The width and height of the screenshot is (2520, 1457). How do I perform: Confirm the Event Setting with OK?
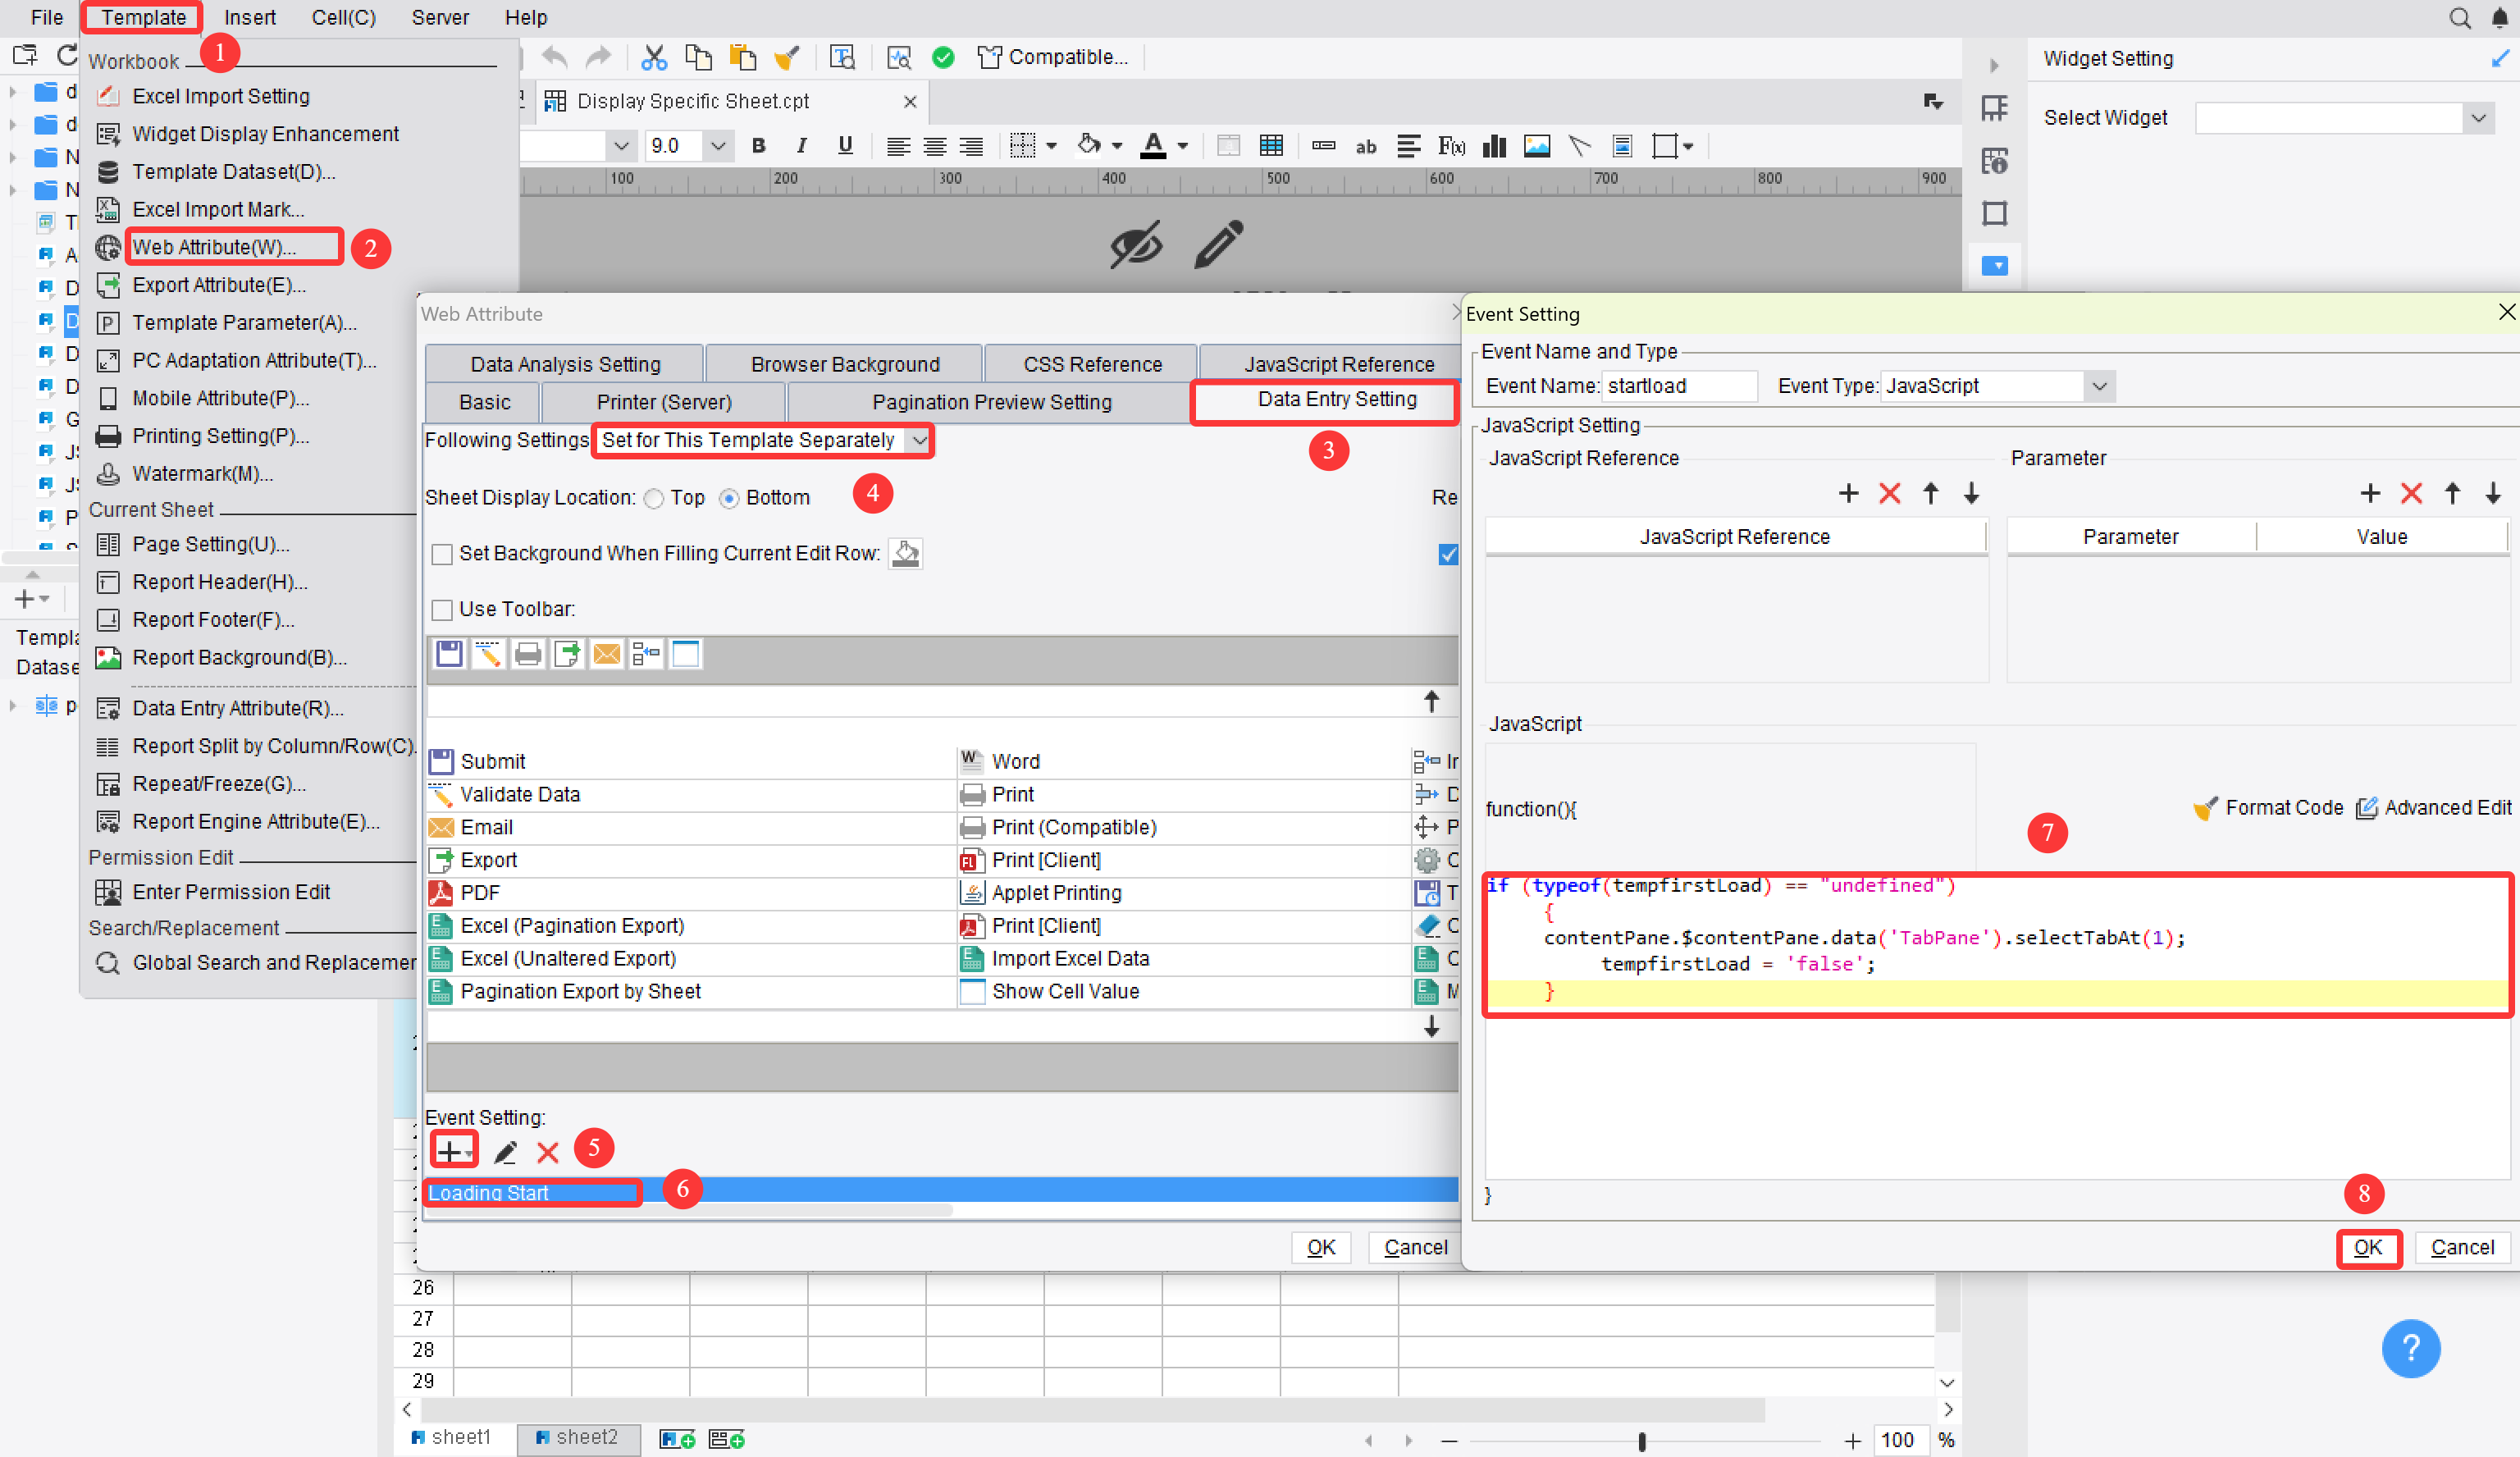[x=2369, y=1248]
